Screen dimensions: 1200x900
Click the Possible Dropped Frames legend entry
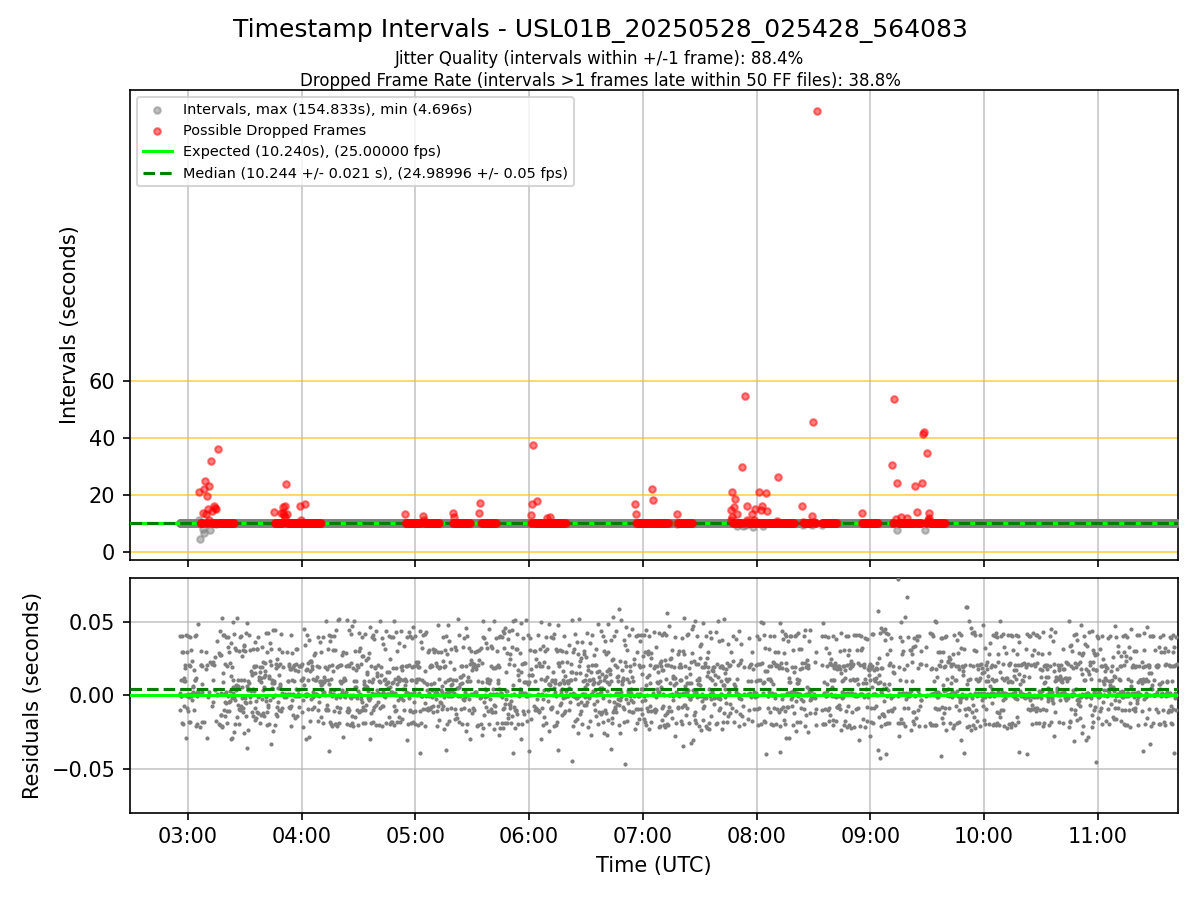[x=274, y=130]
